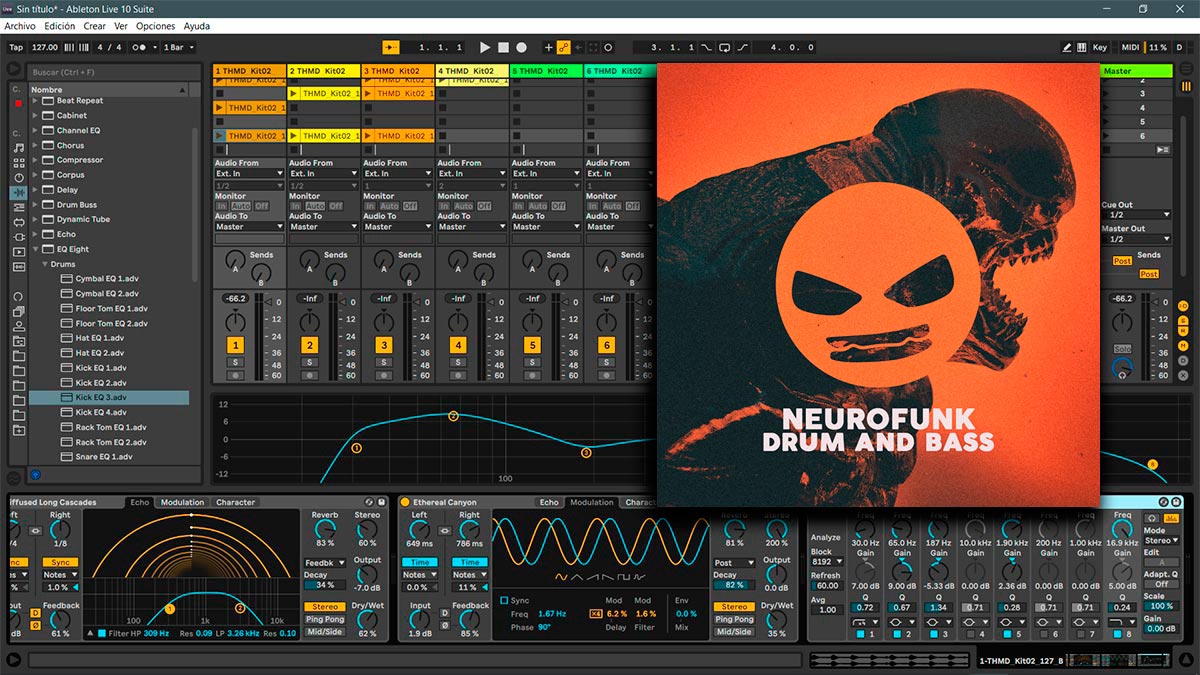The image size is (1200, 675).
Task: Open the Edición menu
Action: (59, 26)
